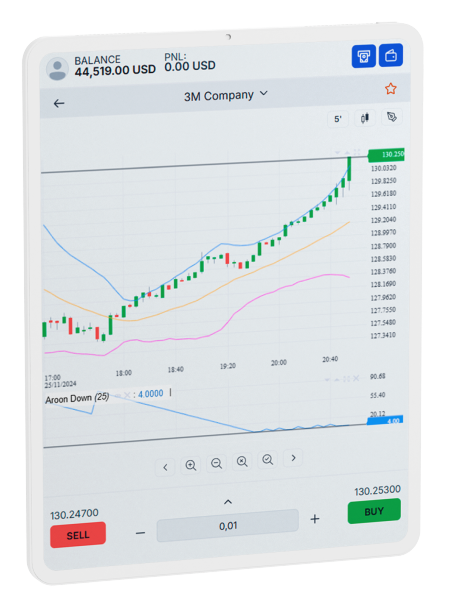Open the blue wallet icon button
Screen dimensions: 454x605
391,55
